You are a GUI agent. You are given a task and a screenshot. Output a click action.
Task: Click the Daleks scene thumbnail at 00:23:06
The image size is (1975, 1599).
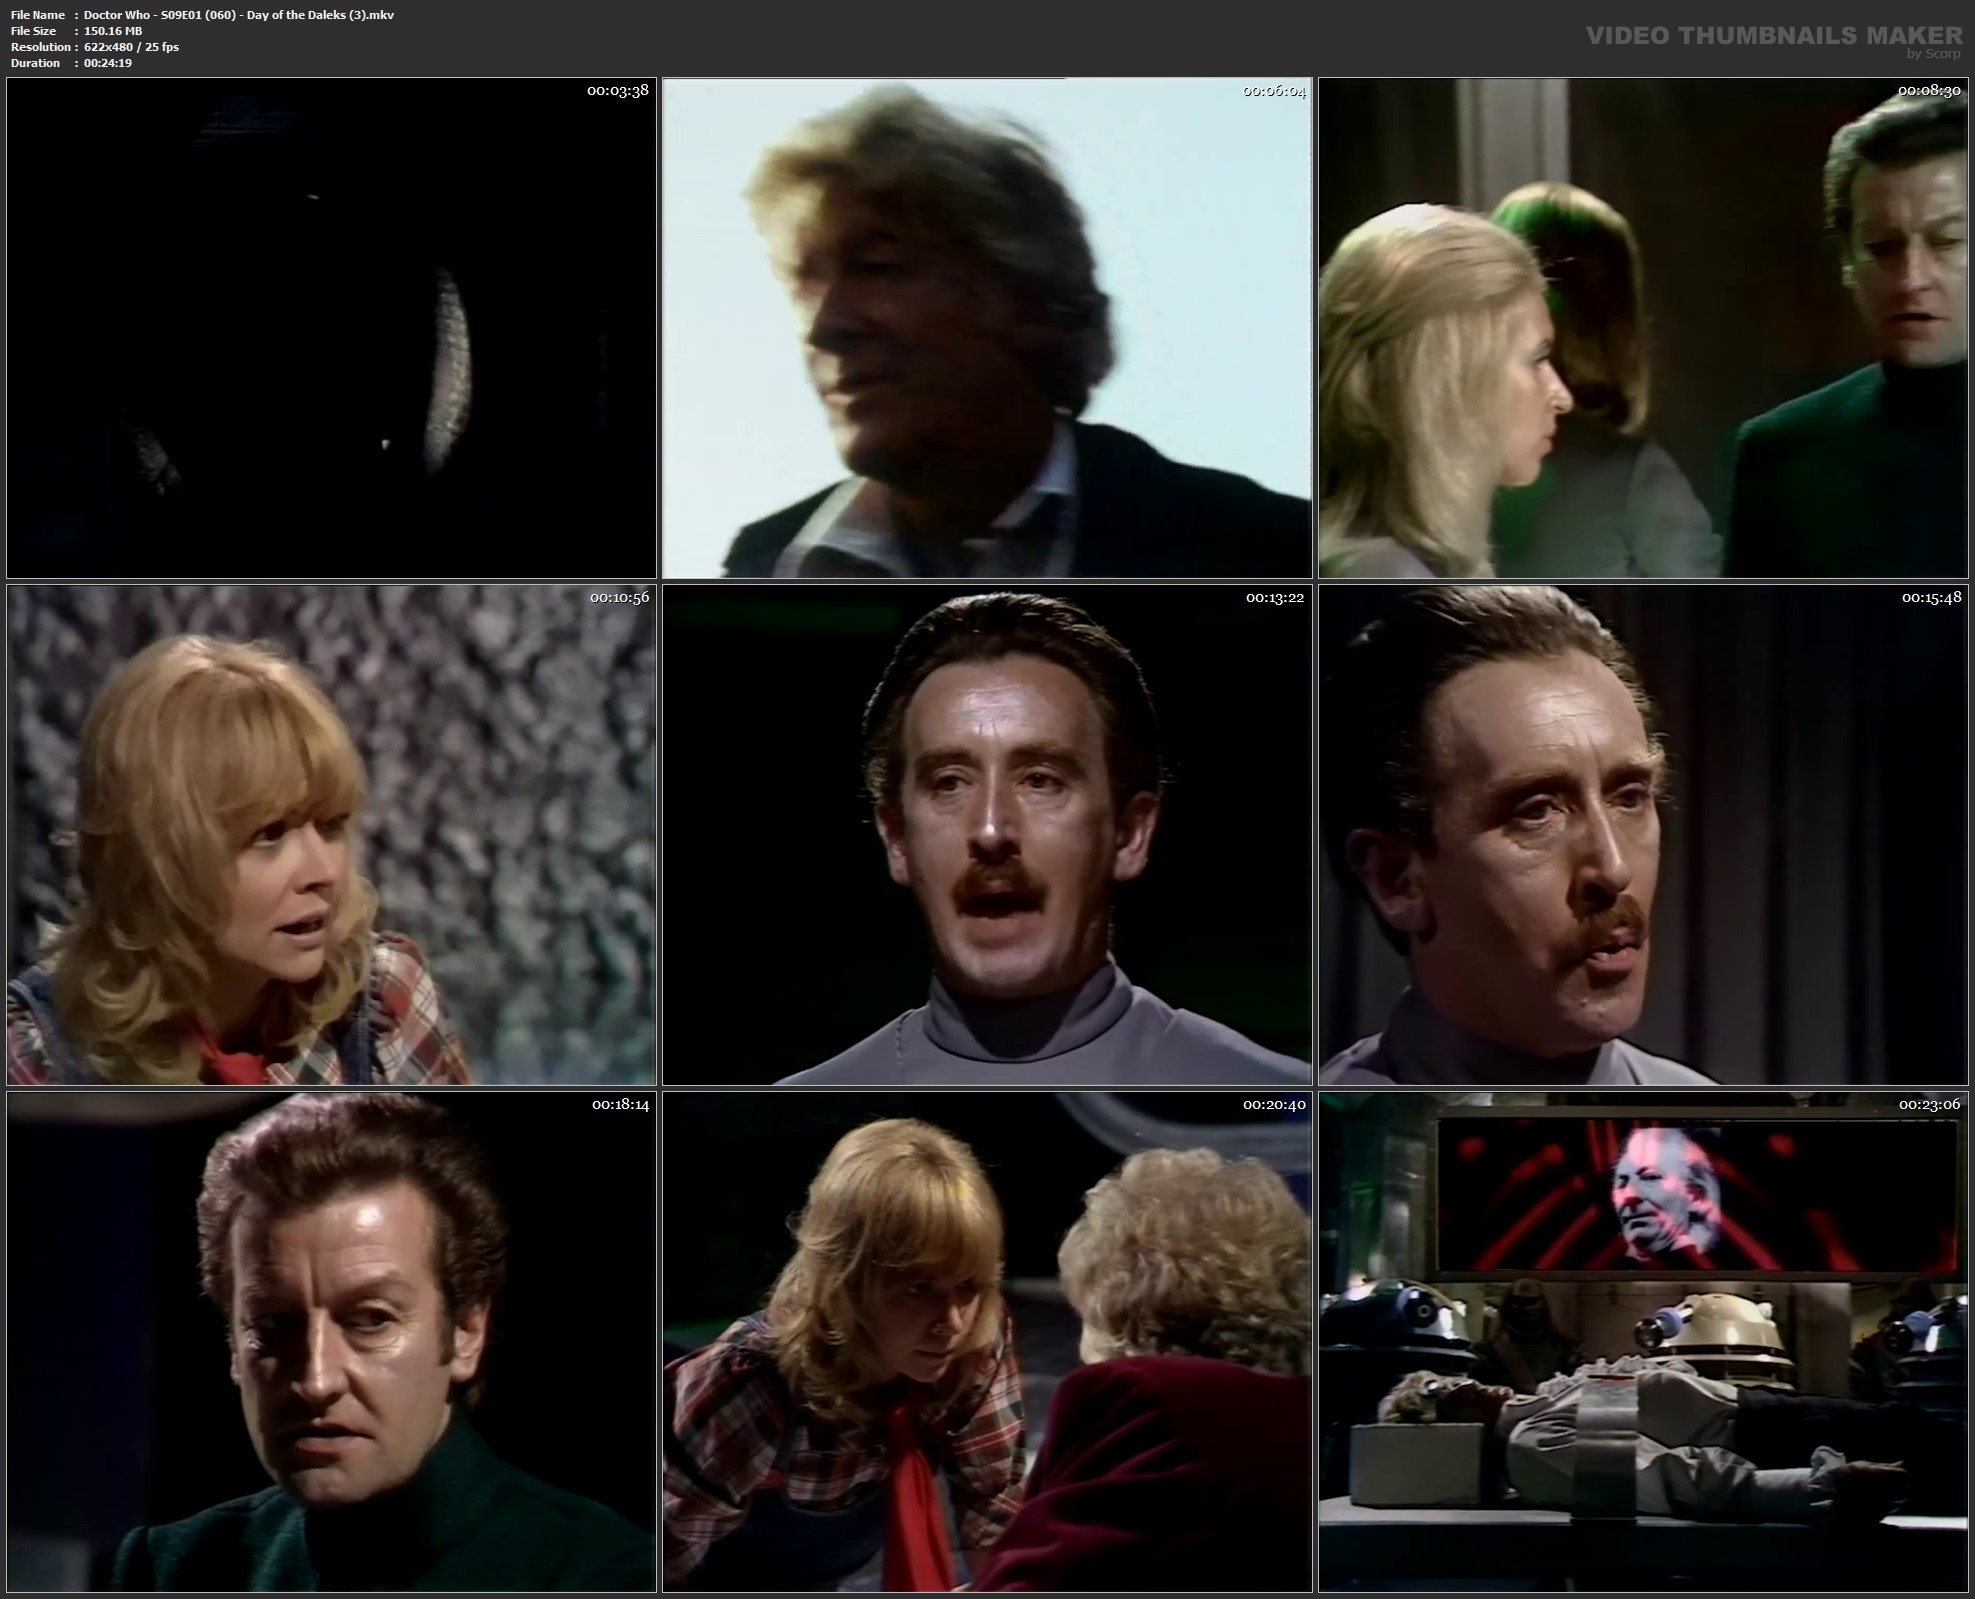tap(1643, 1341)
